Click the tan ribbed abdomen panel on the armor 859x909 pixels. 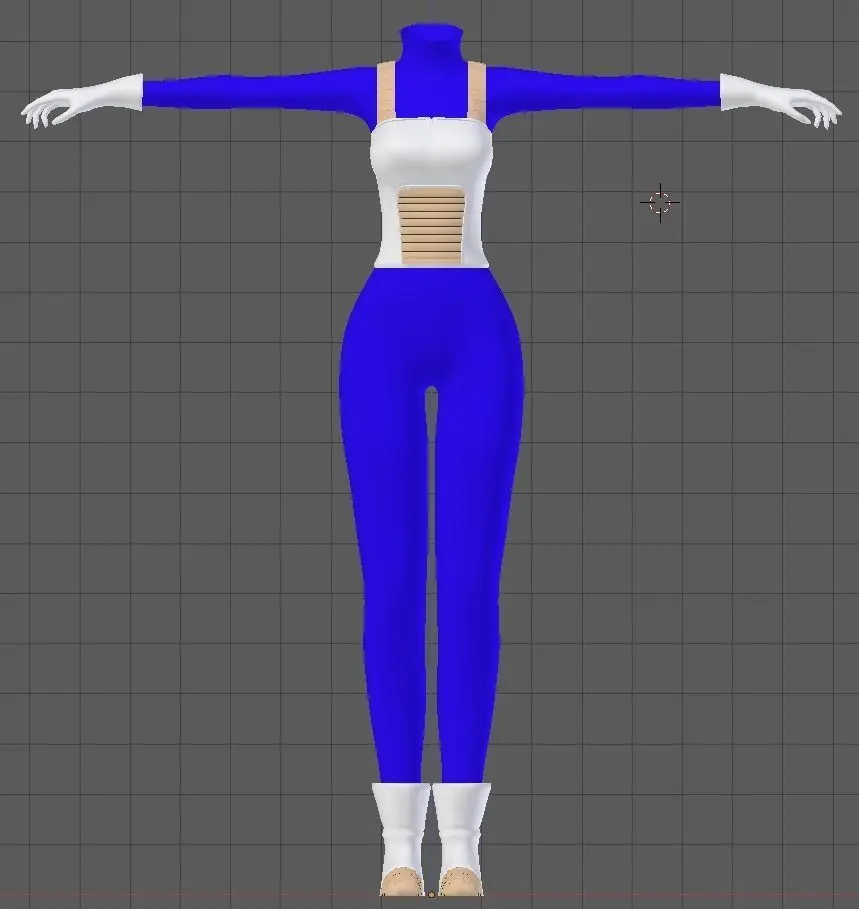click(432, 225)
